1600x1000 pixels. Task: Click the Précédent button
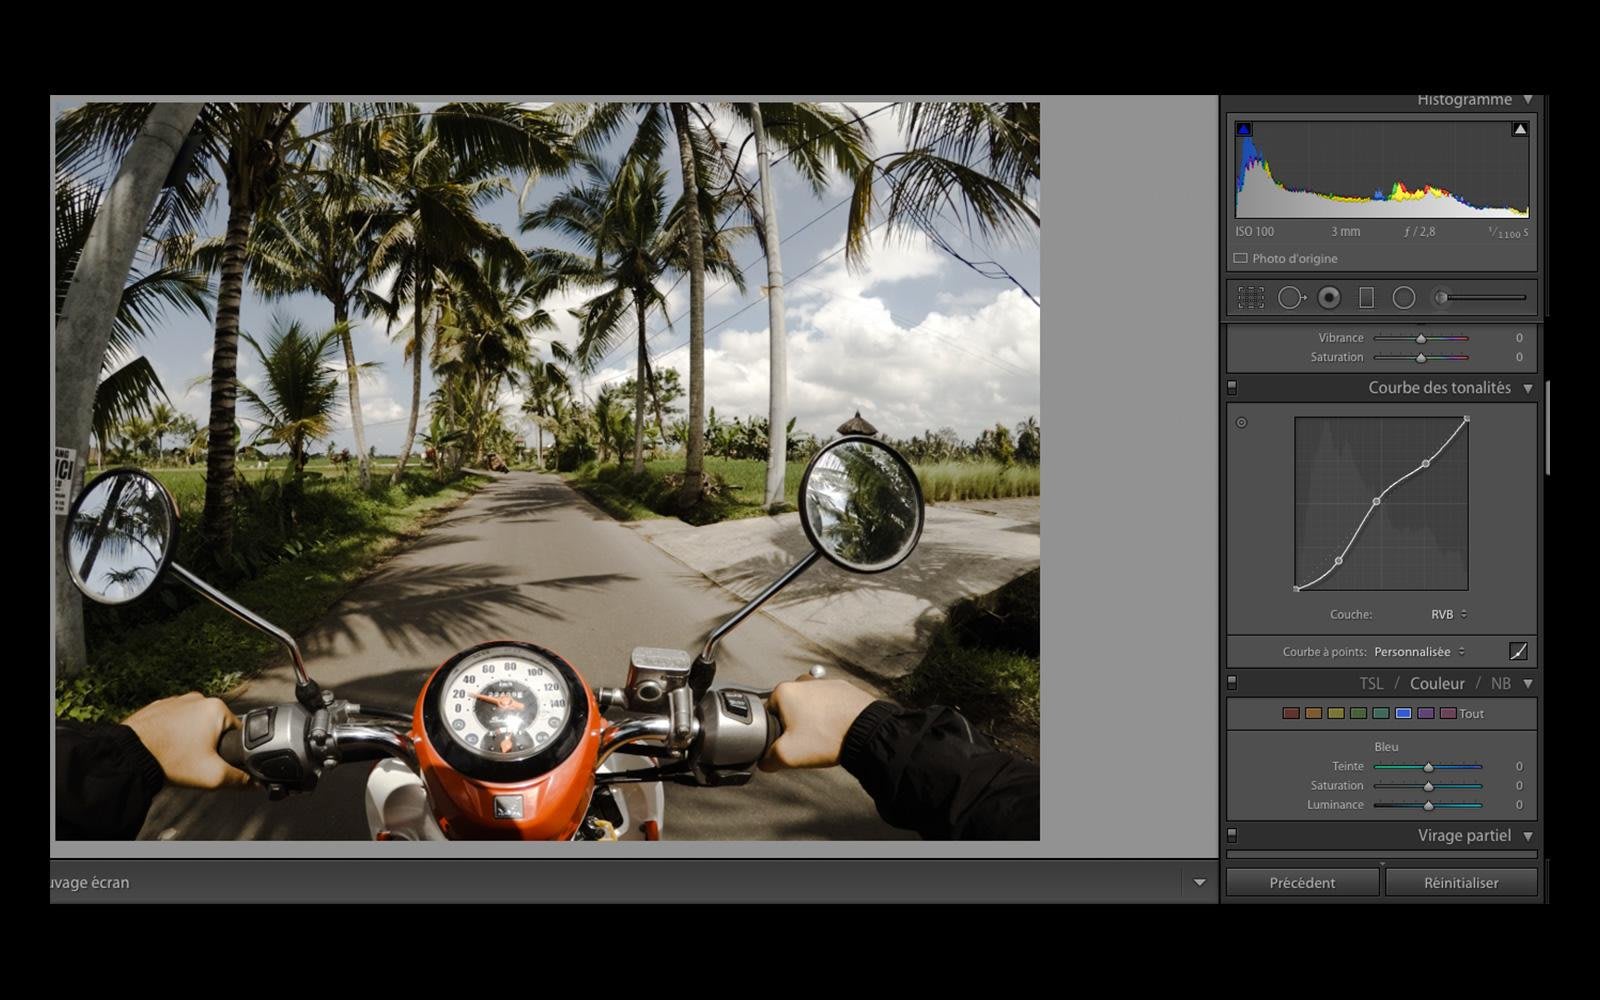click(x=1302, y=883)
